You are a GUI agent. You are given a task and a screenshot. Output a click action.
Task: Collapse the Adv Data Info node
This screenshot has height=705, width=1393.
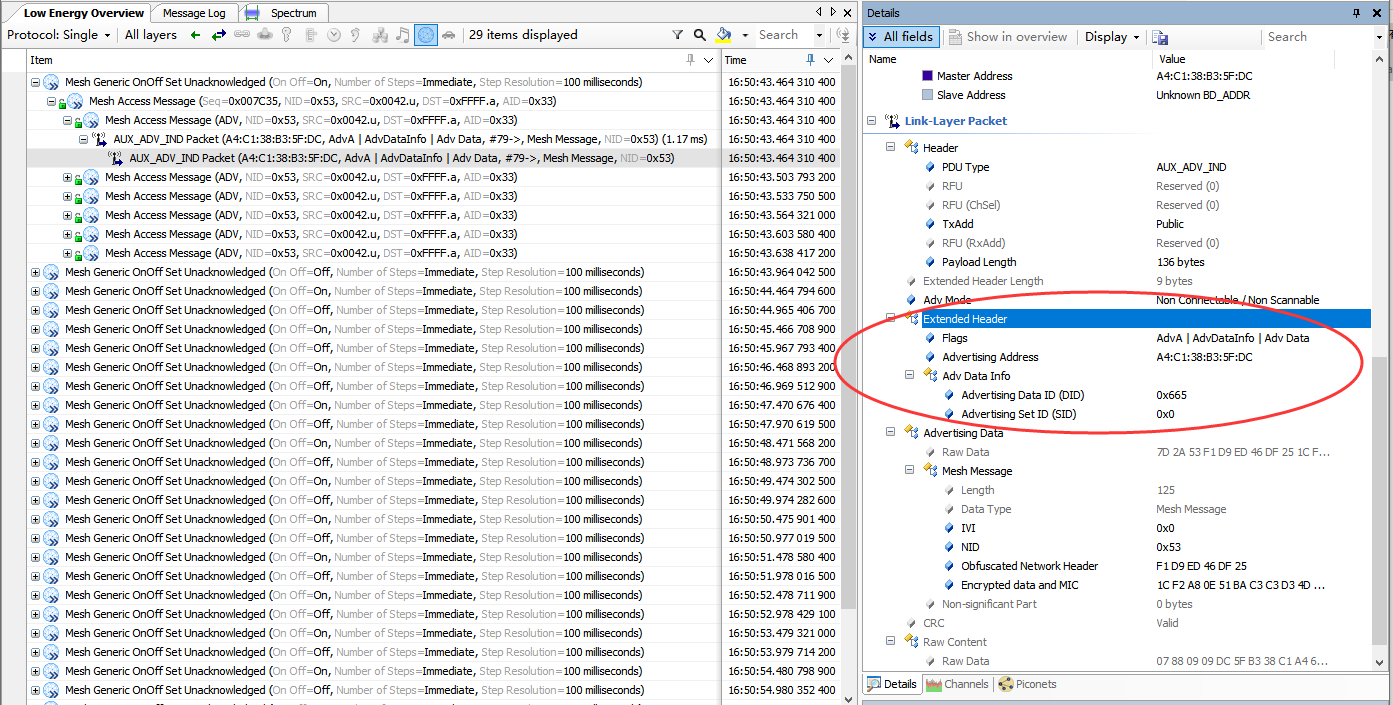pos(910,376)
